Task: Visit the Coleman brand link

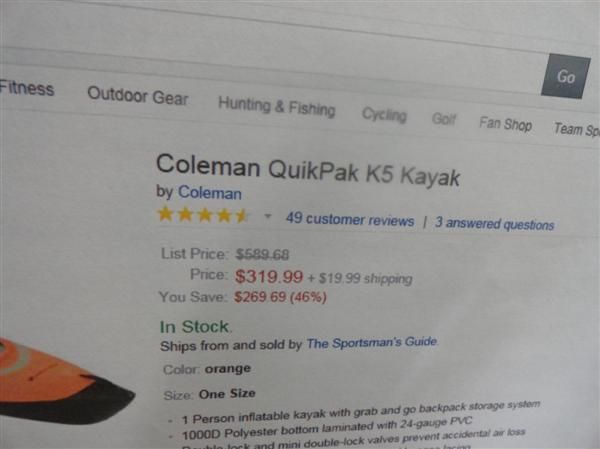Action: [209, 192]
